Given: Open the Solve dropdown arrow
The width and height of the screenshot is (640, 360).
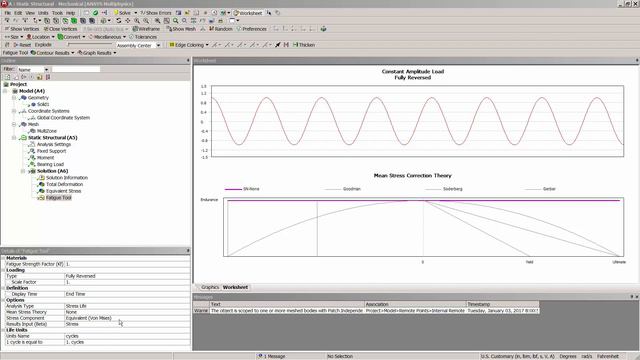Looking at the screenshot, I should pyautogui.click(x=136, y=13).
